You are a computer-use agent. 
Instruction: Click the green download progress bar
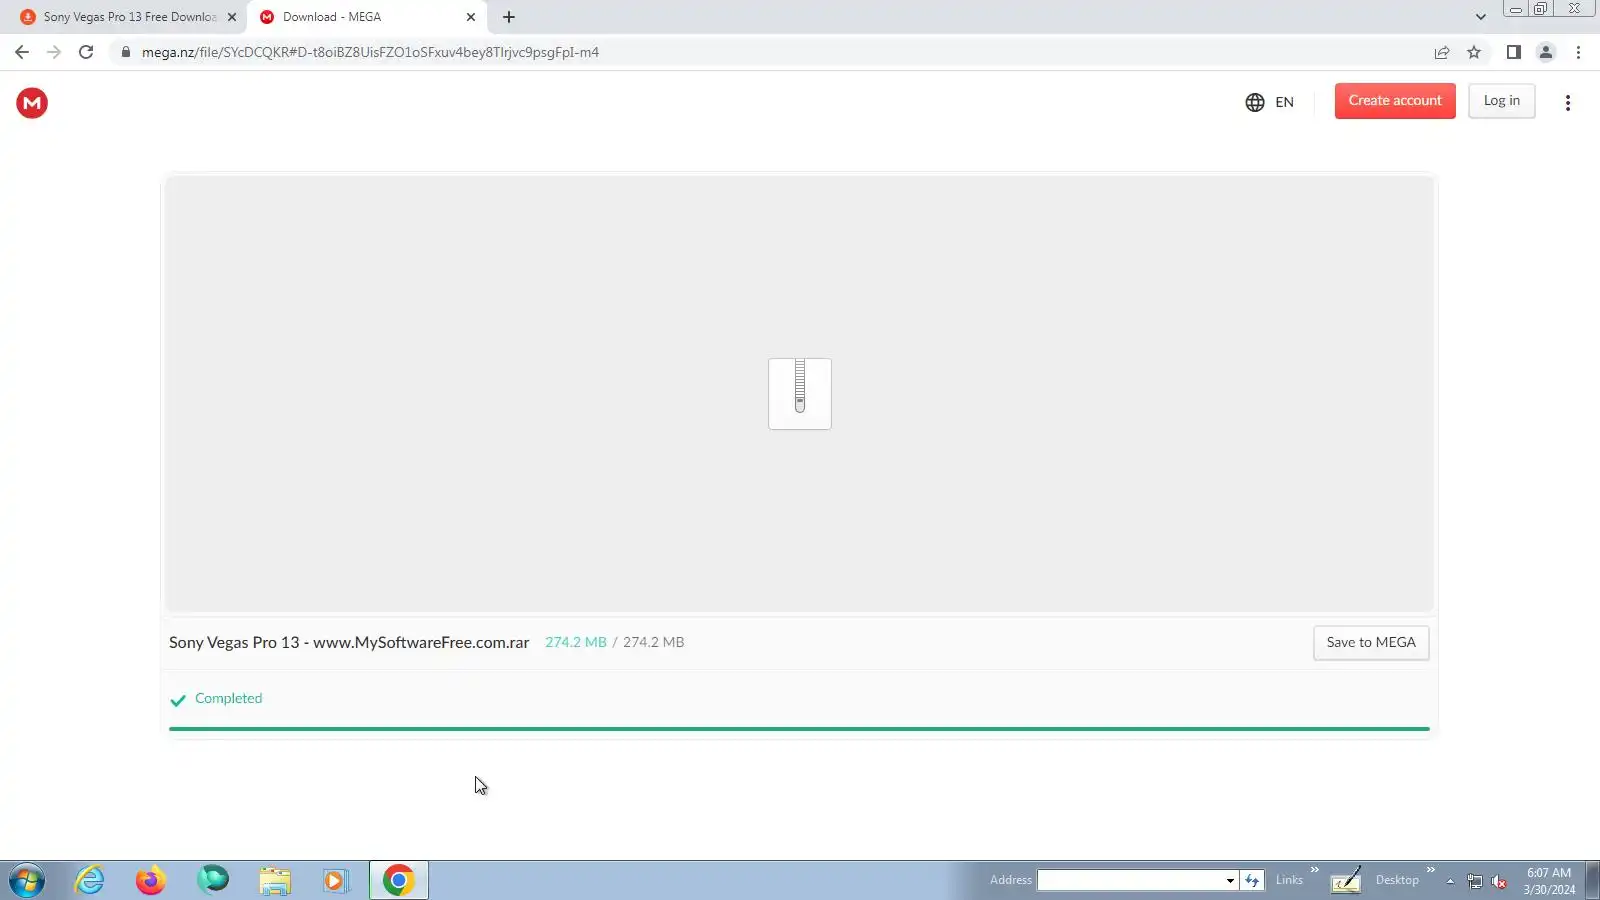click(x=799, y=729)
